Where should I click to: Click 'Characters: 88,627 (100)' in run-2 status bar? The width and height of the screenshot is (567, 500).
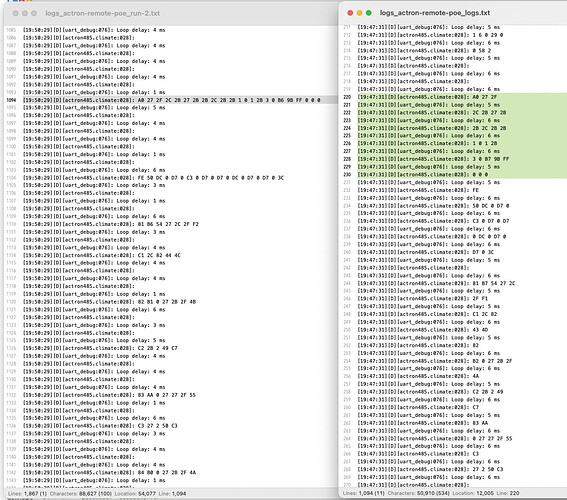point(81,493)
